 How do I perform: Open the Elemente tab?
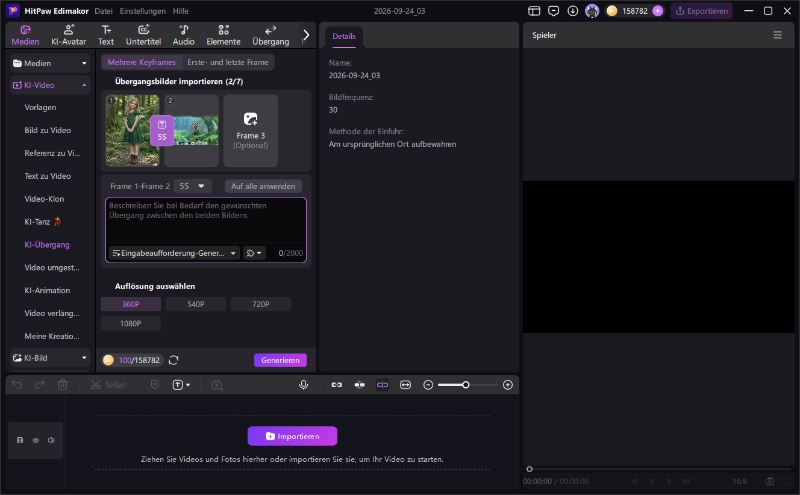(223, 35)
